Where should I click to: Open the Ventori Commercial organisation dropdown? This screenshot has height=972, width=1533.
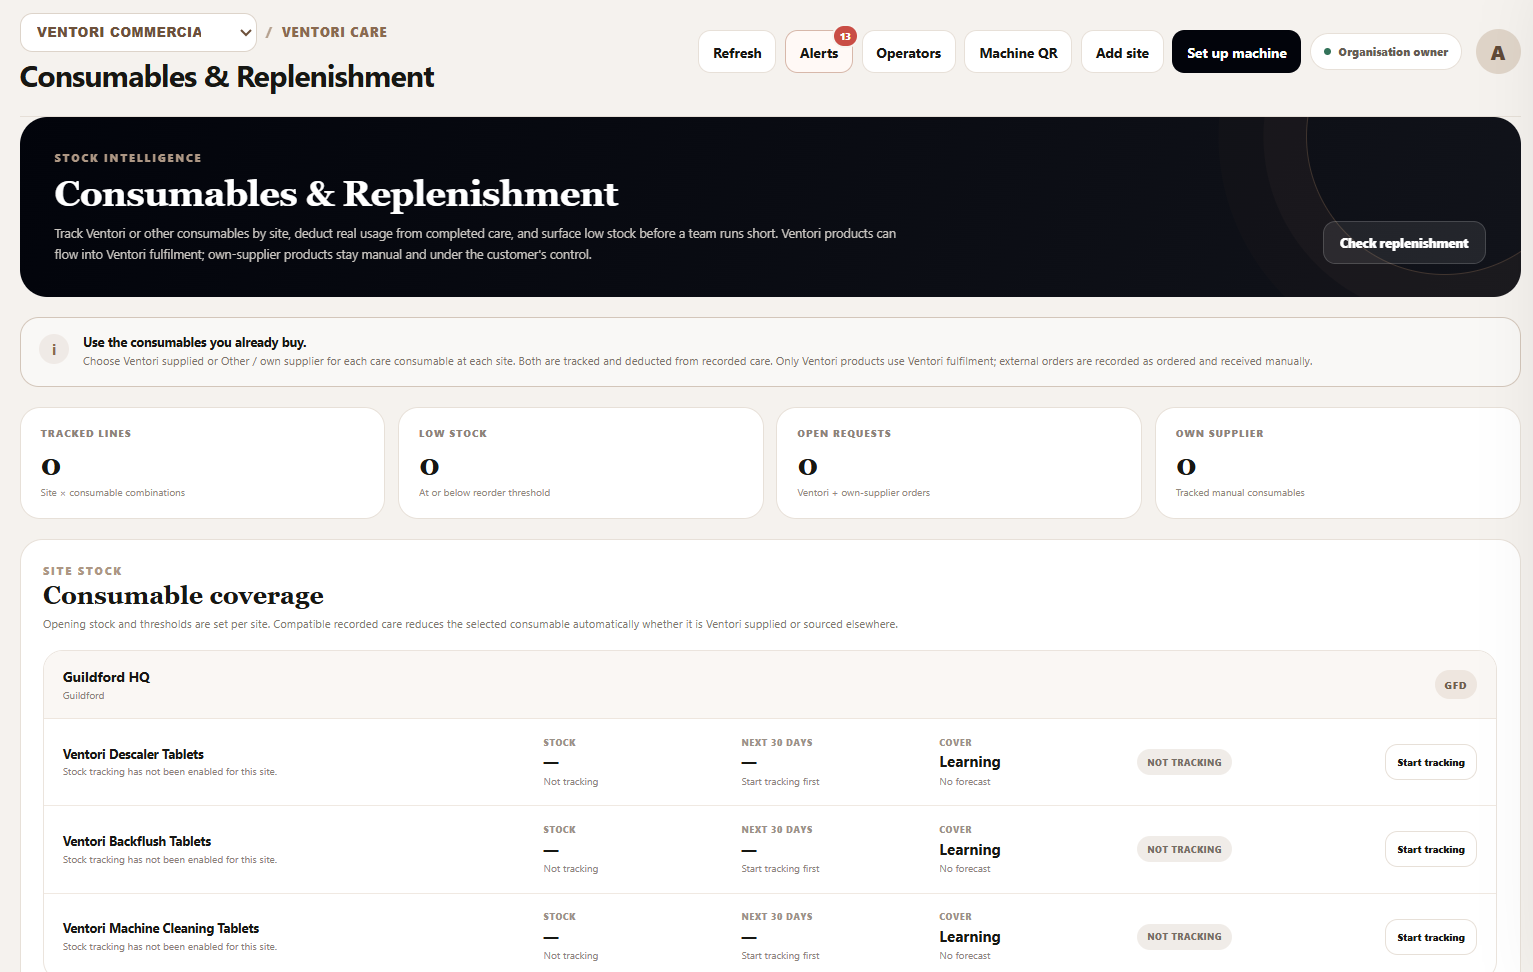(x=138, y=32)
